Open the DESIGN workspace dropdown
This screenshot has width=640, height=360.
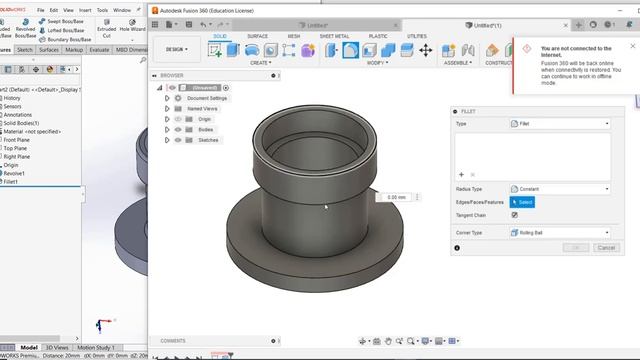[177, 49]
